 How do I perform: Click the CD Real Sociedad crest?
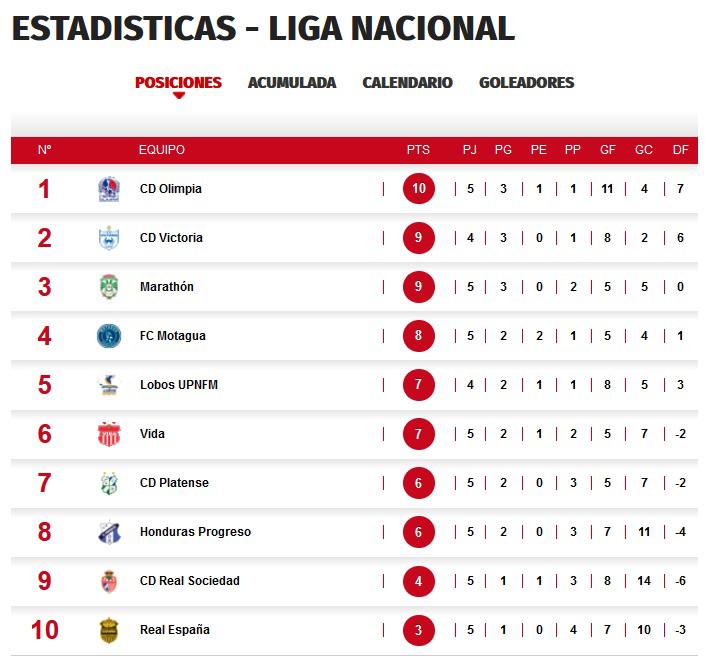click(x=109, y=581)
